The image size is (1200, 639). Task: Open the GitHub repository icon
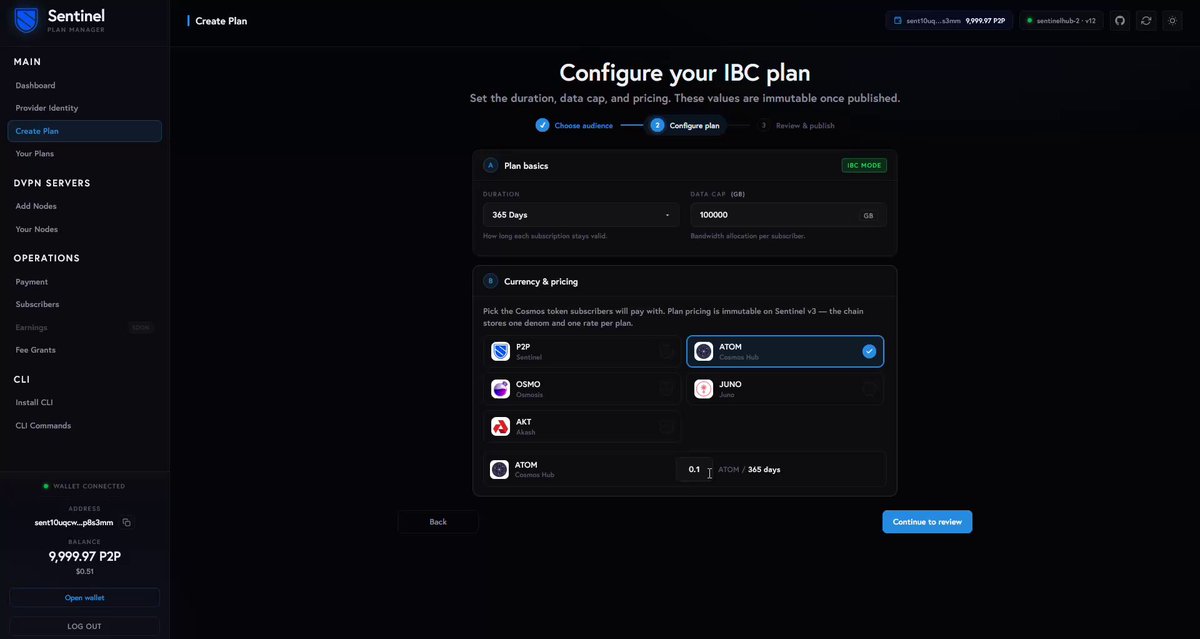pyautogui.click(x=1120, y=20)
